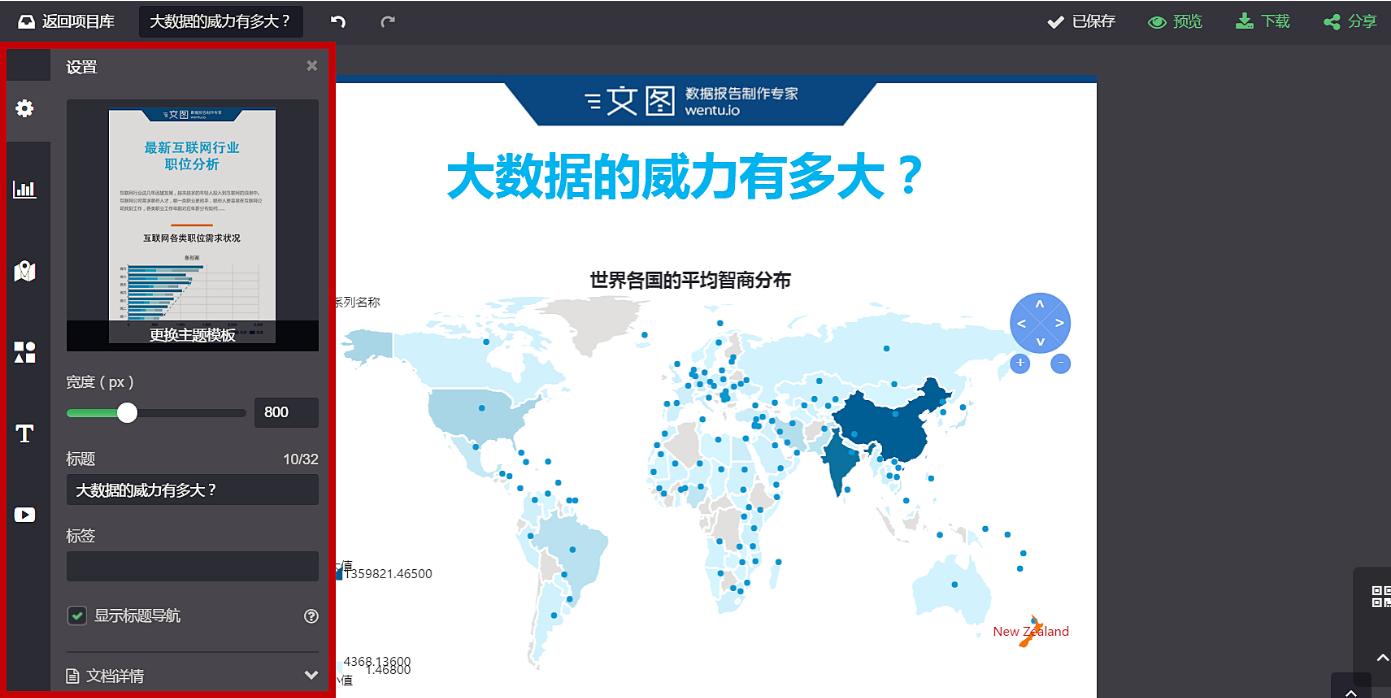This screenshot has width=1391, height=698.
Task: Click the right arrow on map navigator
Action: click(1060, 323)
